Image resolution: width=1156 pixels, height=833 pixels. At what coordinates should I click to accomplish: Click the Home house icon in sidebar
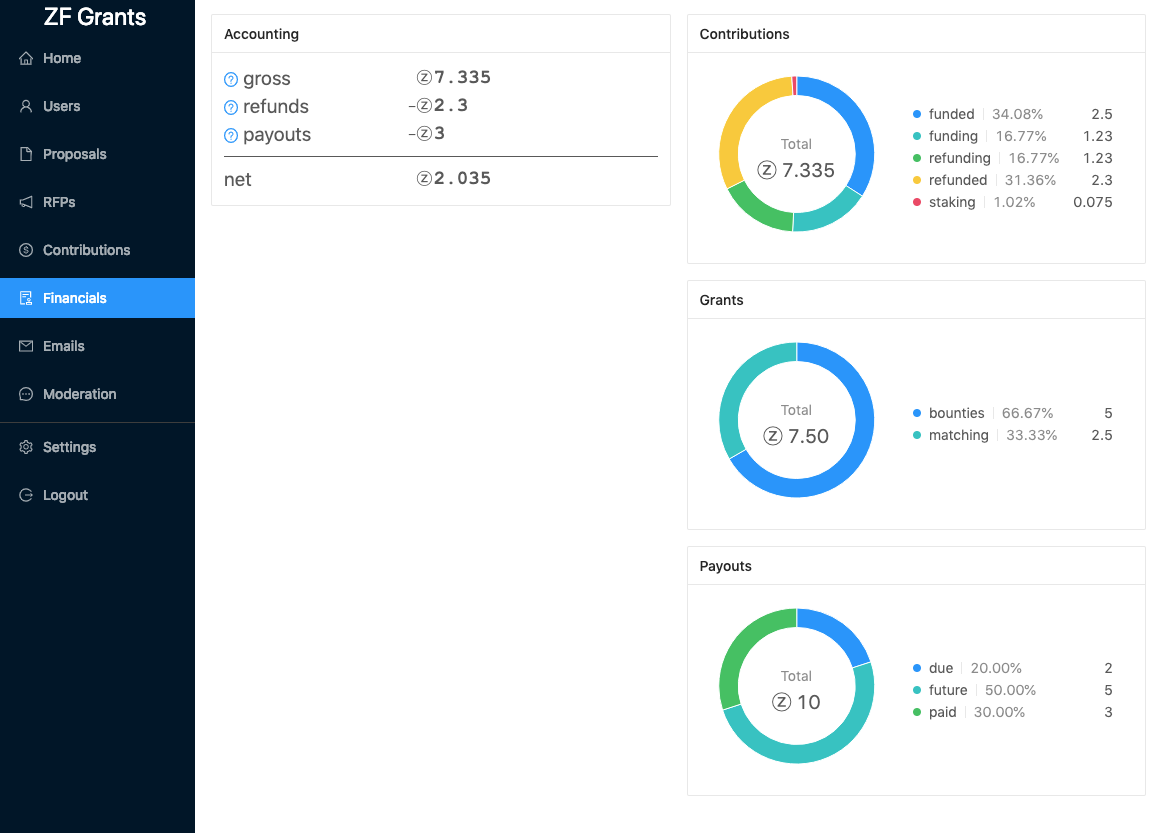click(x=26, y=58)
